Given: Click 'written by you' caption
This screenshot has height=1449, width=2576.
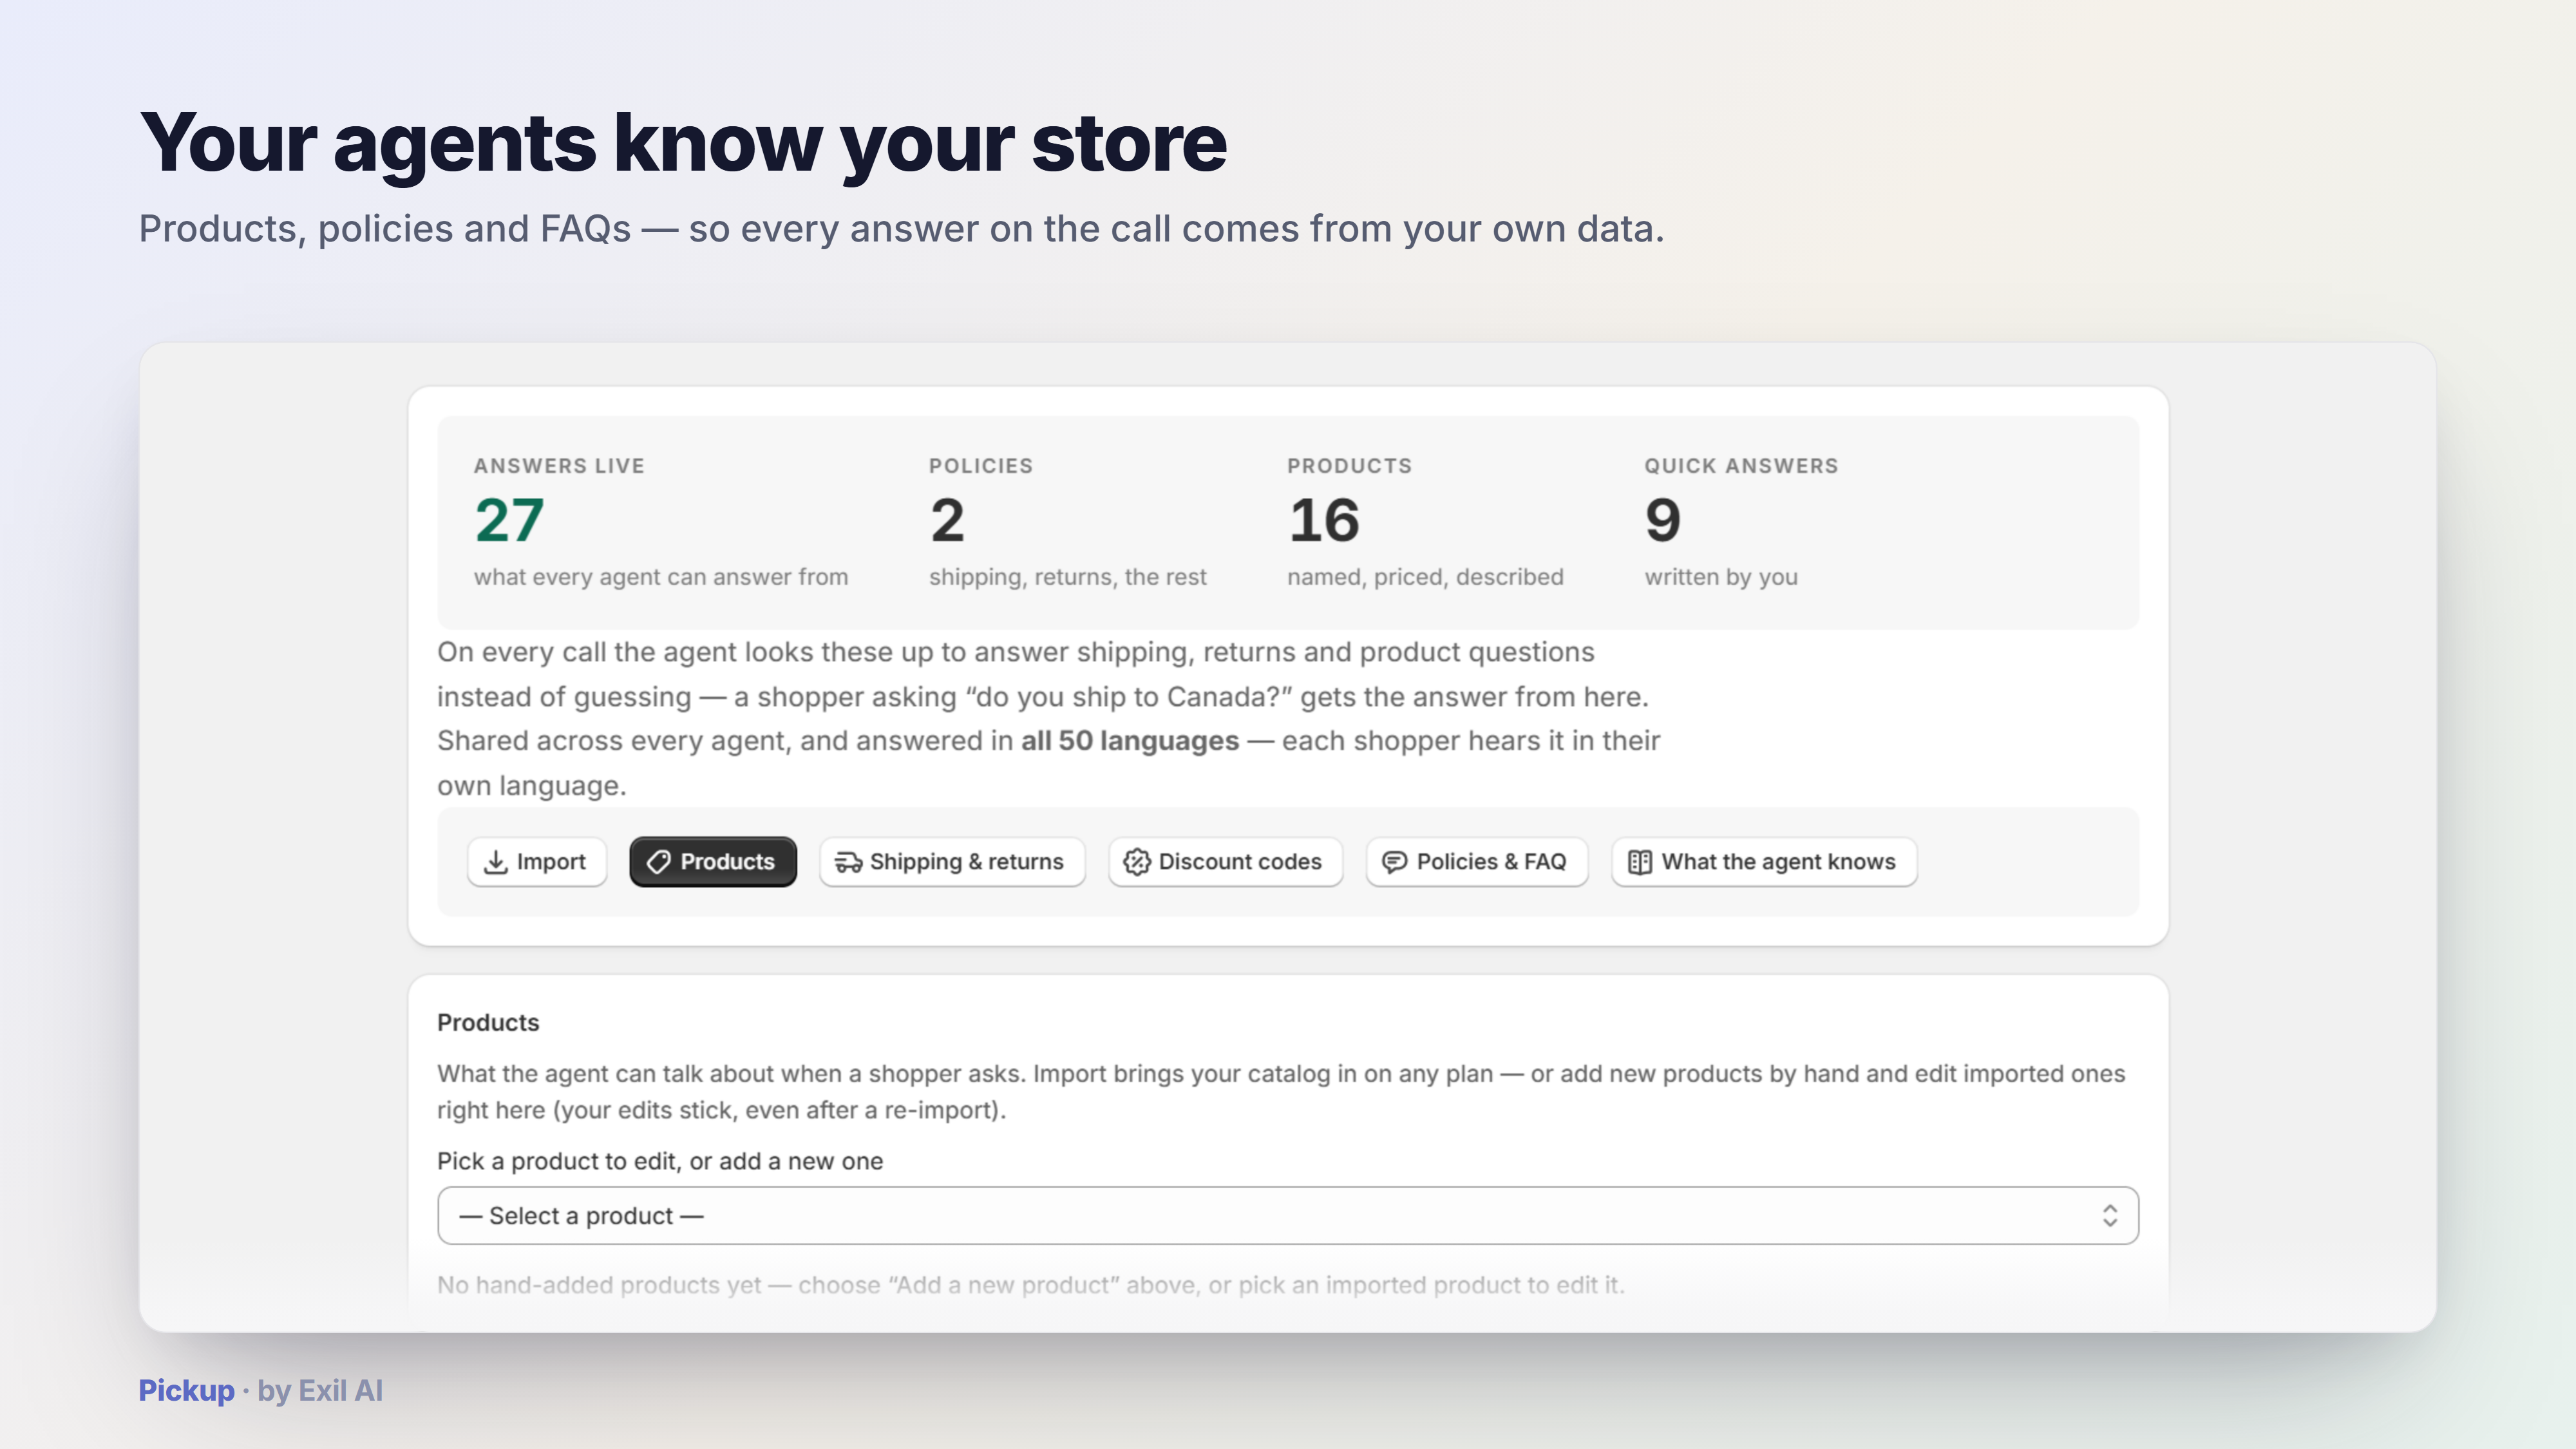Looking at the screenshot, I should click(x=1721, y=577).
